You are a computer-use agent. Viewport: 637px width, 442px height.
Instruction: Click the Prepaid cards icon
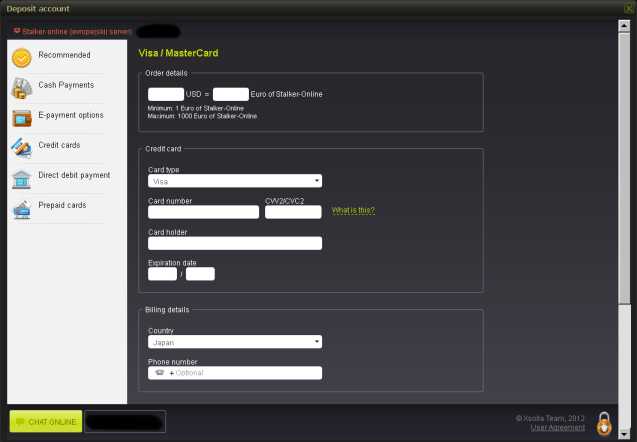(x=22, y=210)
